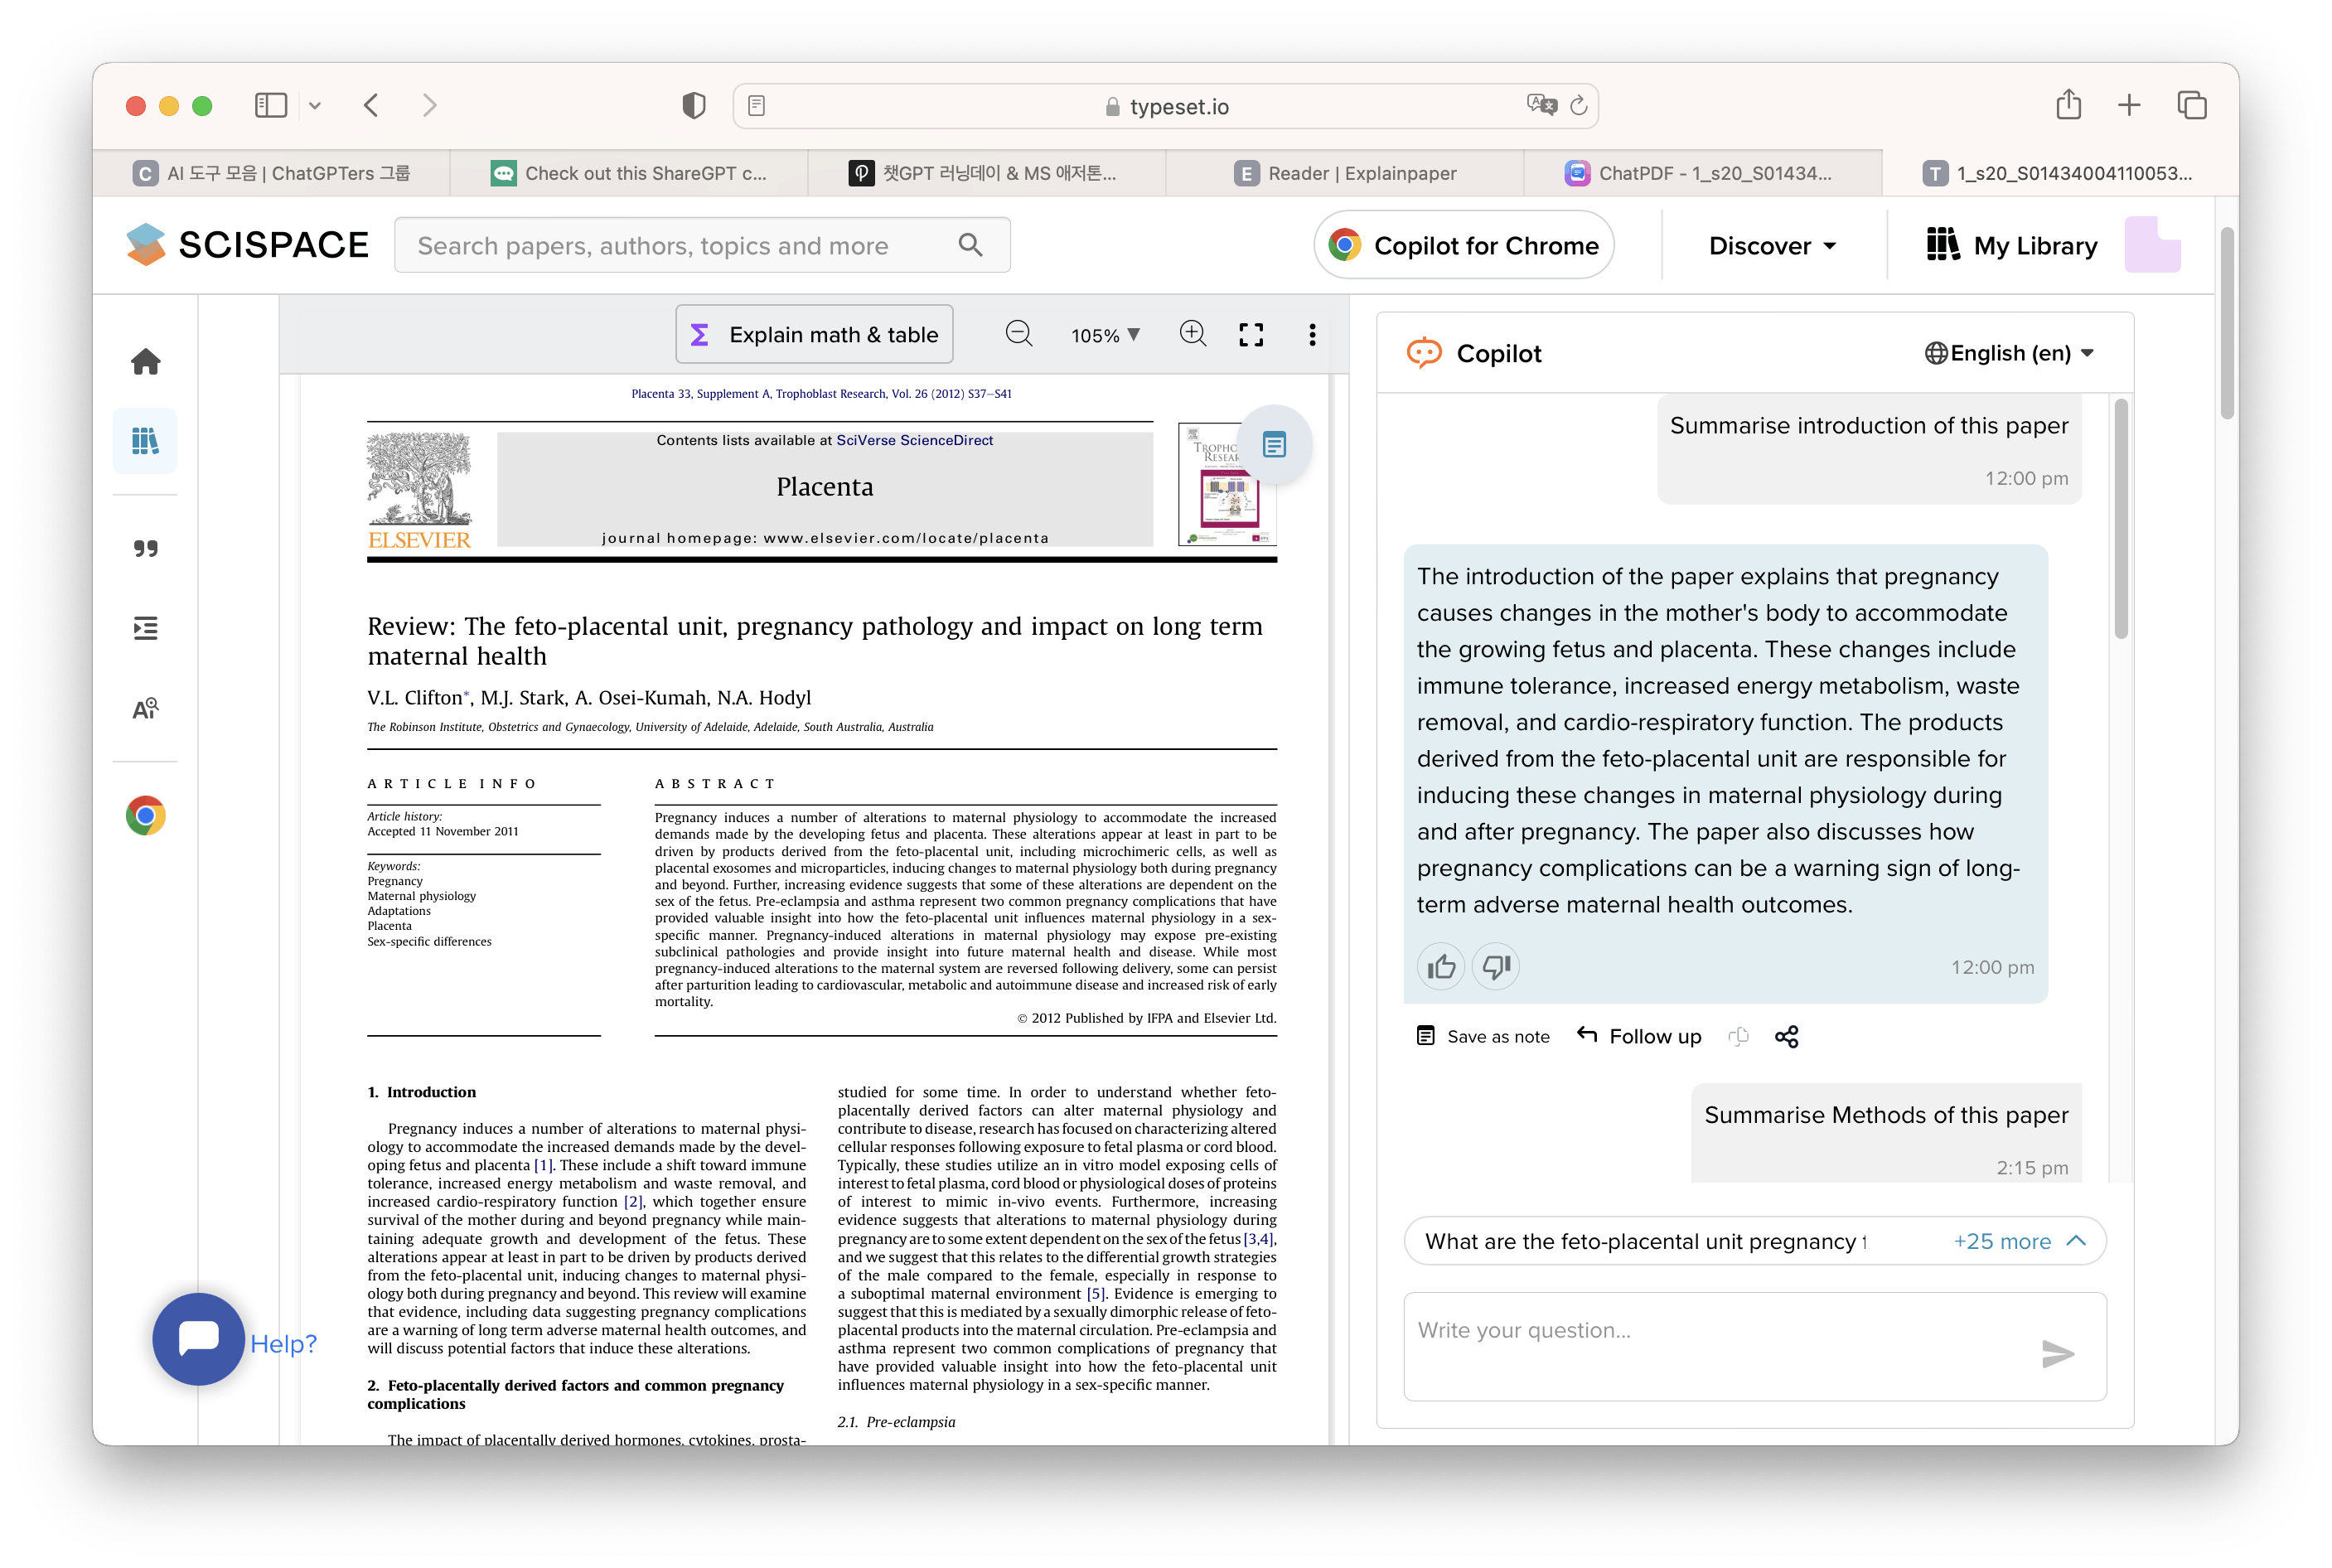Click the home icon in left sidebar

(146, 362)
